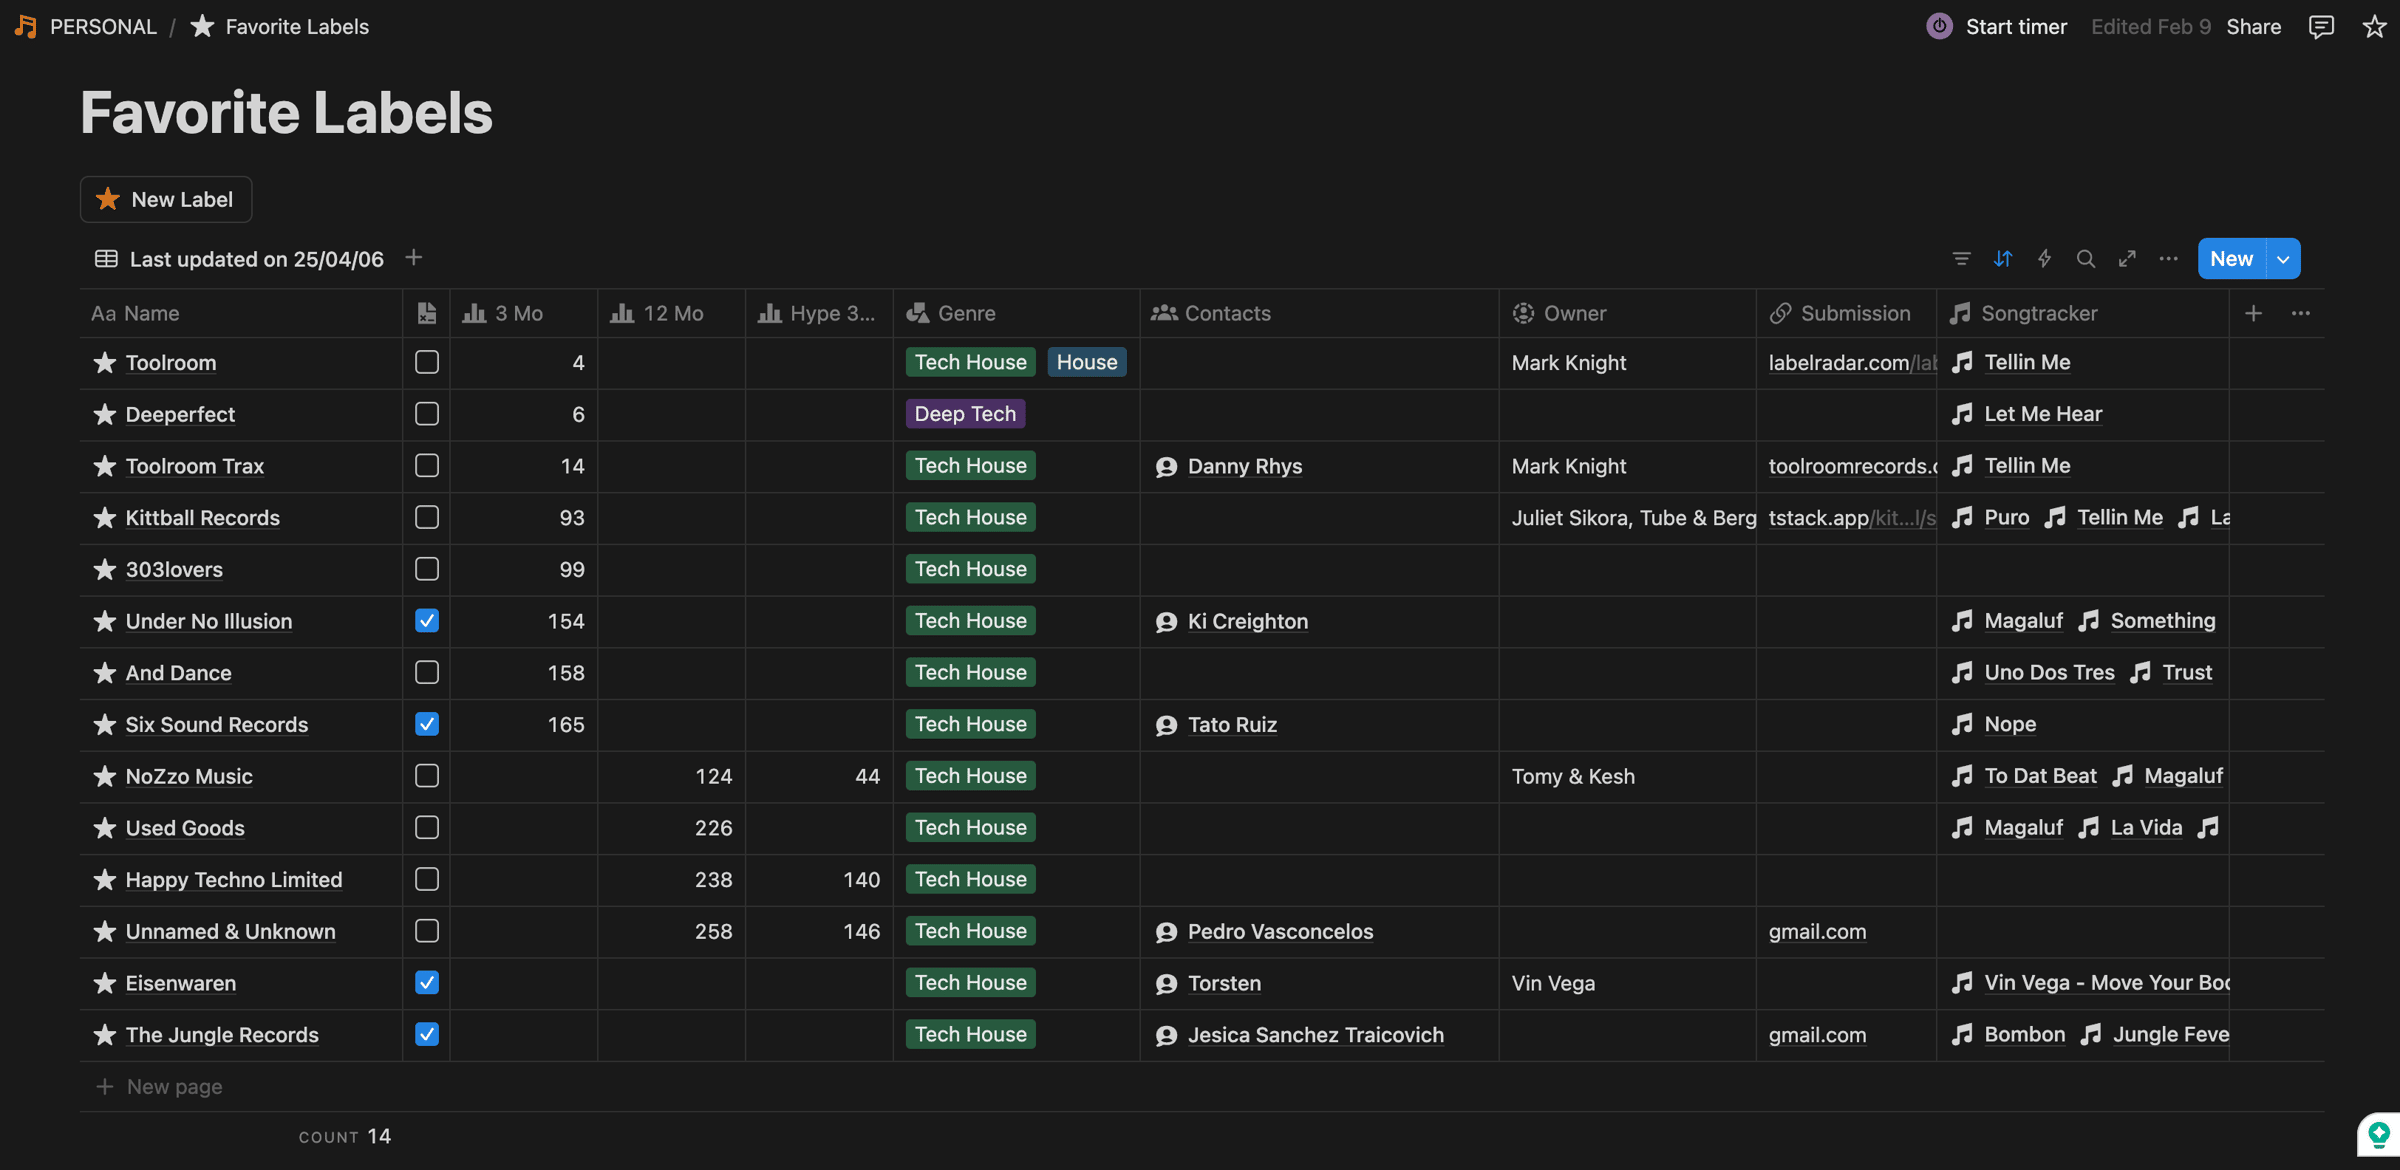Click the Share menu
The height and width of the screenshot is (1170, 2400).
(x=2254, y=27)
